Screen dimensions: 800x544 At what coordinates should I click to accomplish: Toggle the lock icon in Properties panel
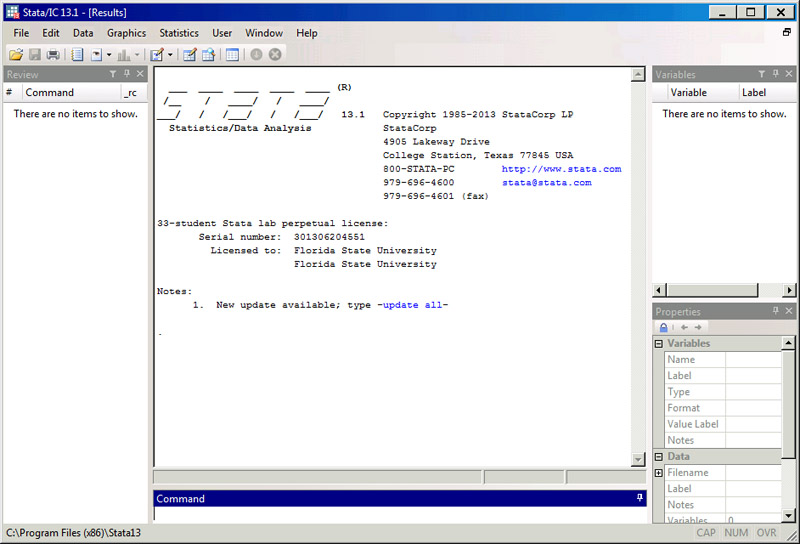pos(663,327)
